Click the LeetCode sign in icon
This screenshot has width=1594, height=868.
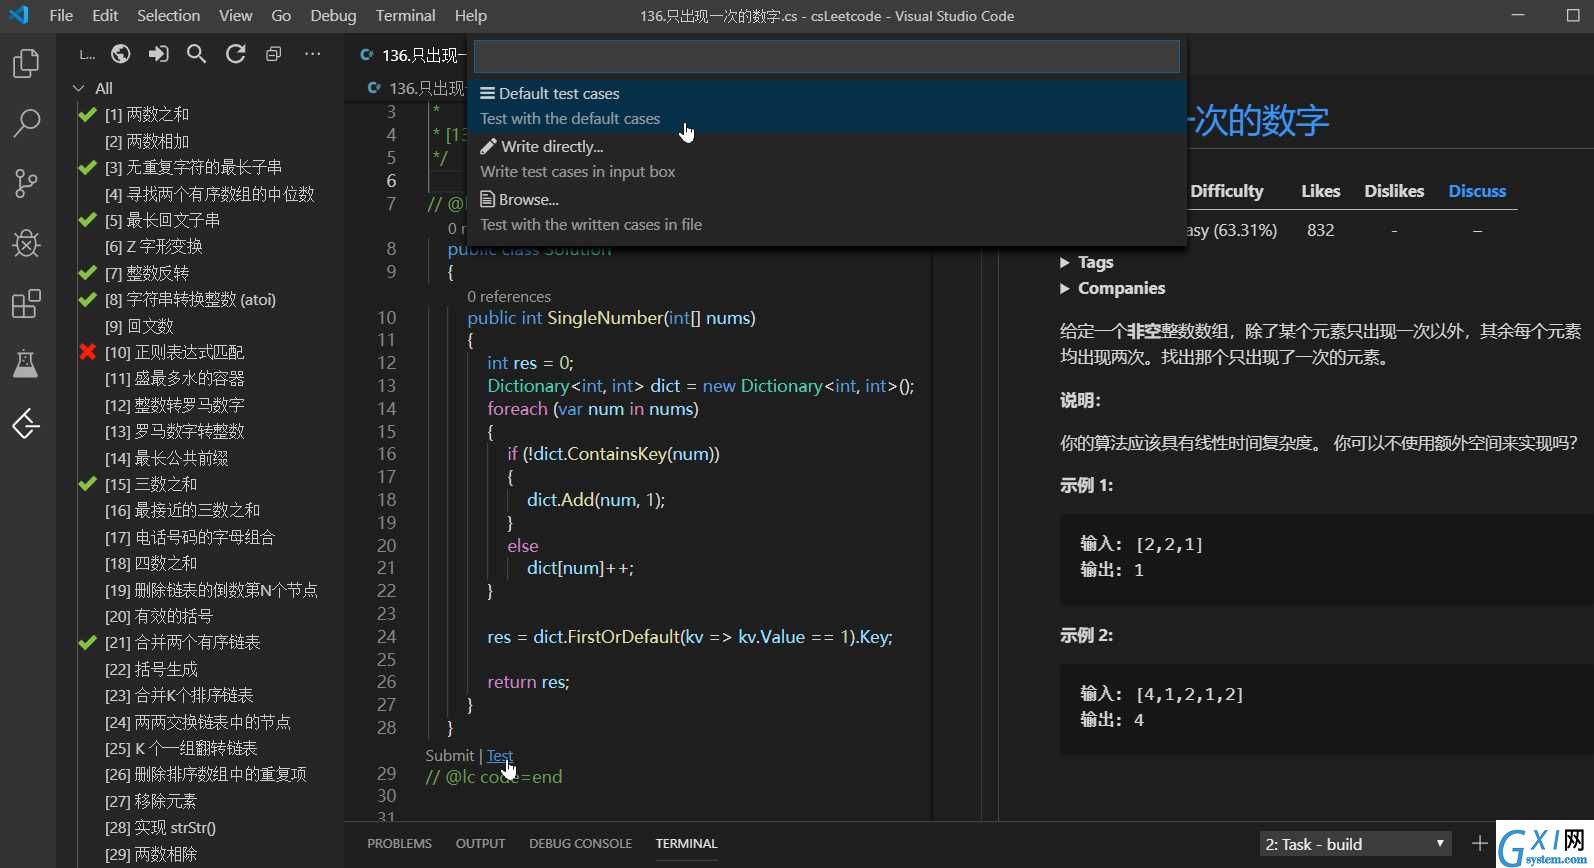click(x=159, y=54)
